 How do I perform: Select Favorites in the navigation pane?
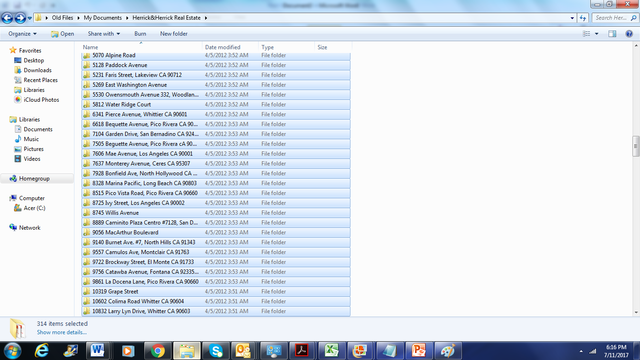(x=30, y=51)
